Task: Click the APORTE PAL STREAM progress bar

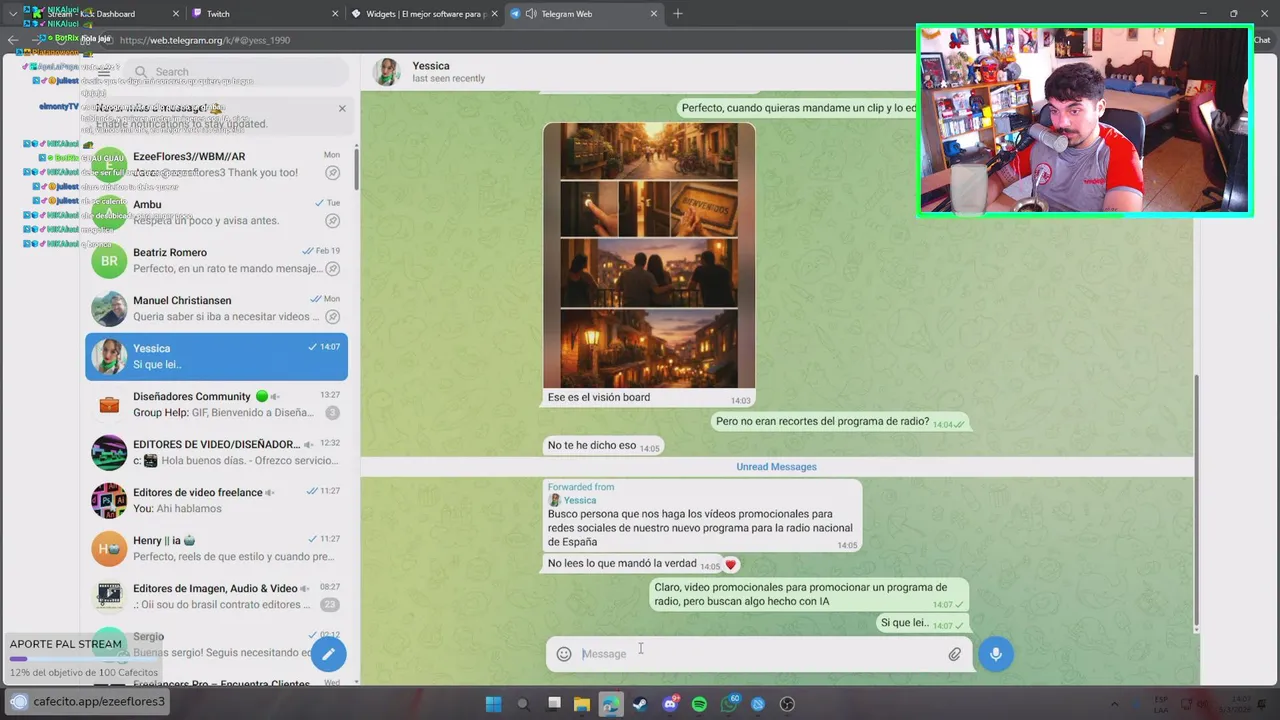Action: [x=85, y=659]
